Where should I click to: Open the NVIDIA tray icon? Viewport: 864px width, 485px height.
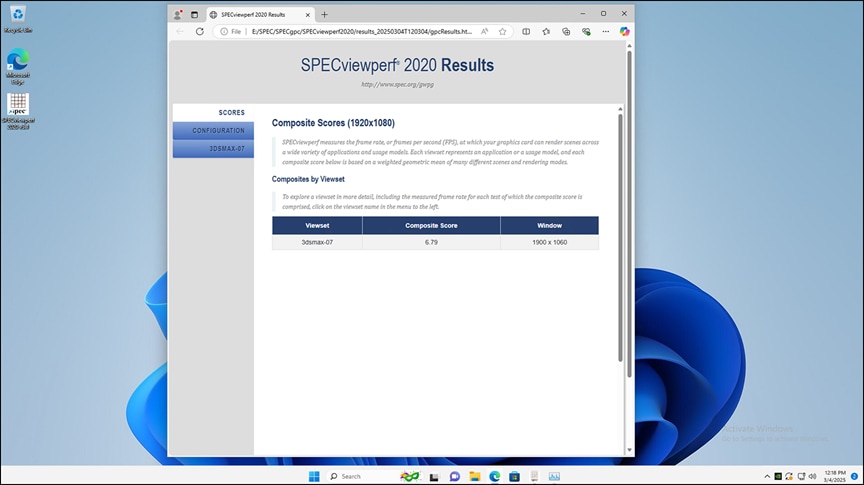[778, 476]
